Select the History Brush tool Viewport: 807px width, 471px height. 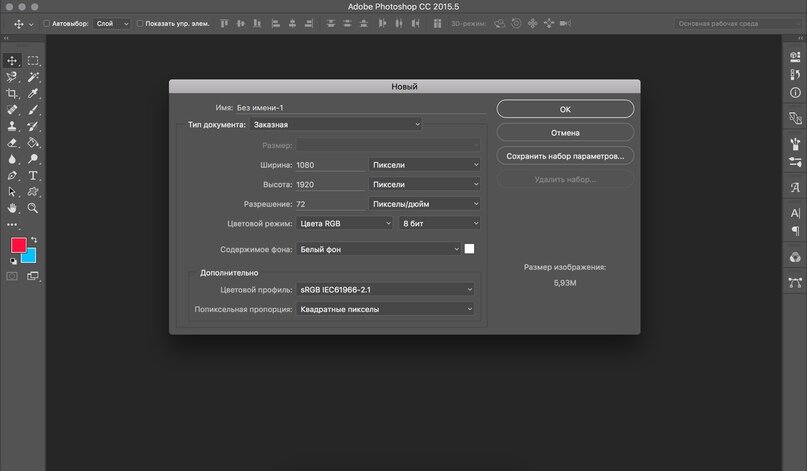point(33,126)
